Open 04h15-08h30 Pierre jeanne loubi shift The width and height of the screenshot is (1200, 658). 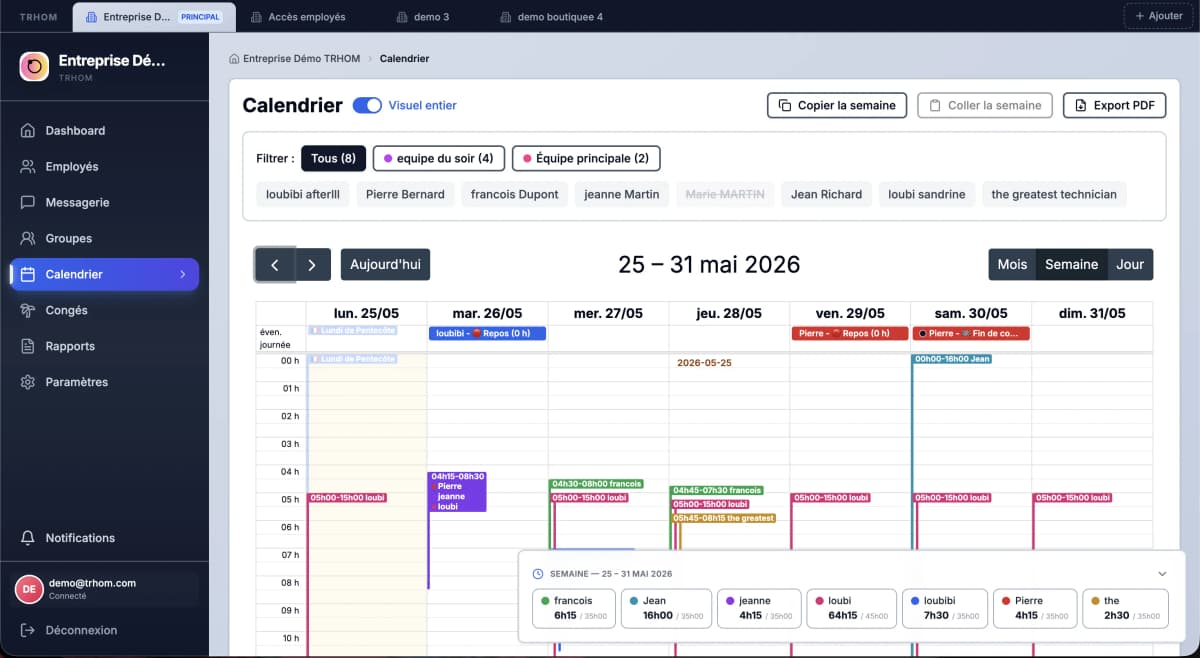457,492
